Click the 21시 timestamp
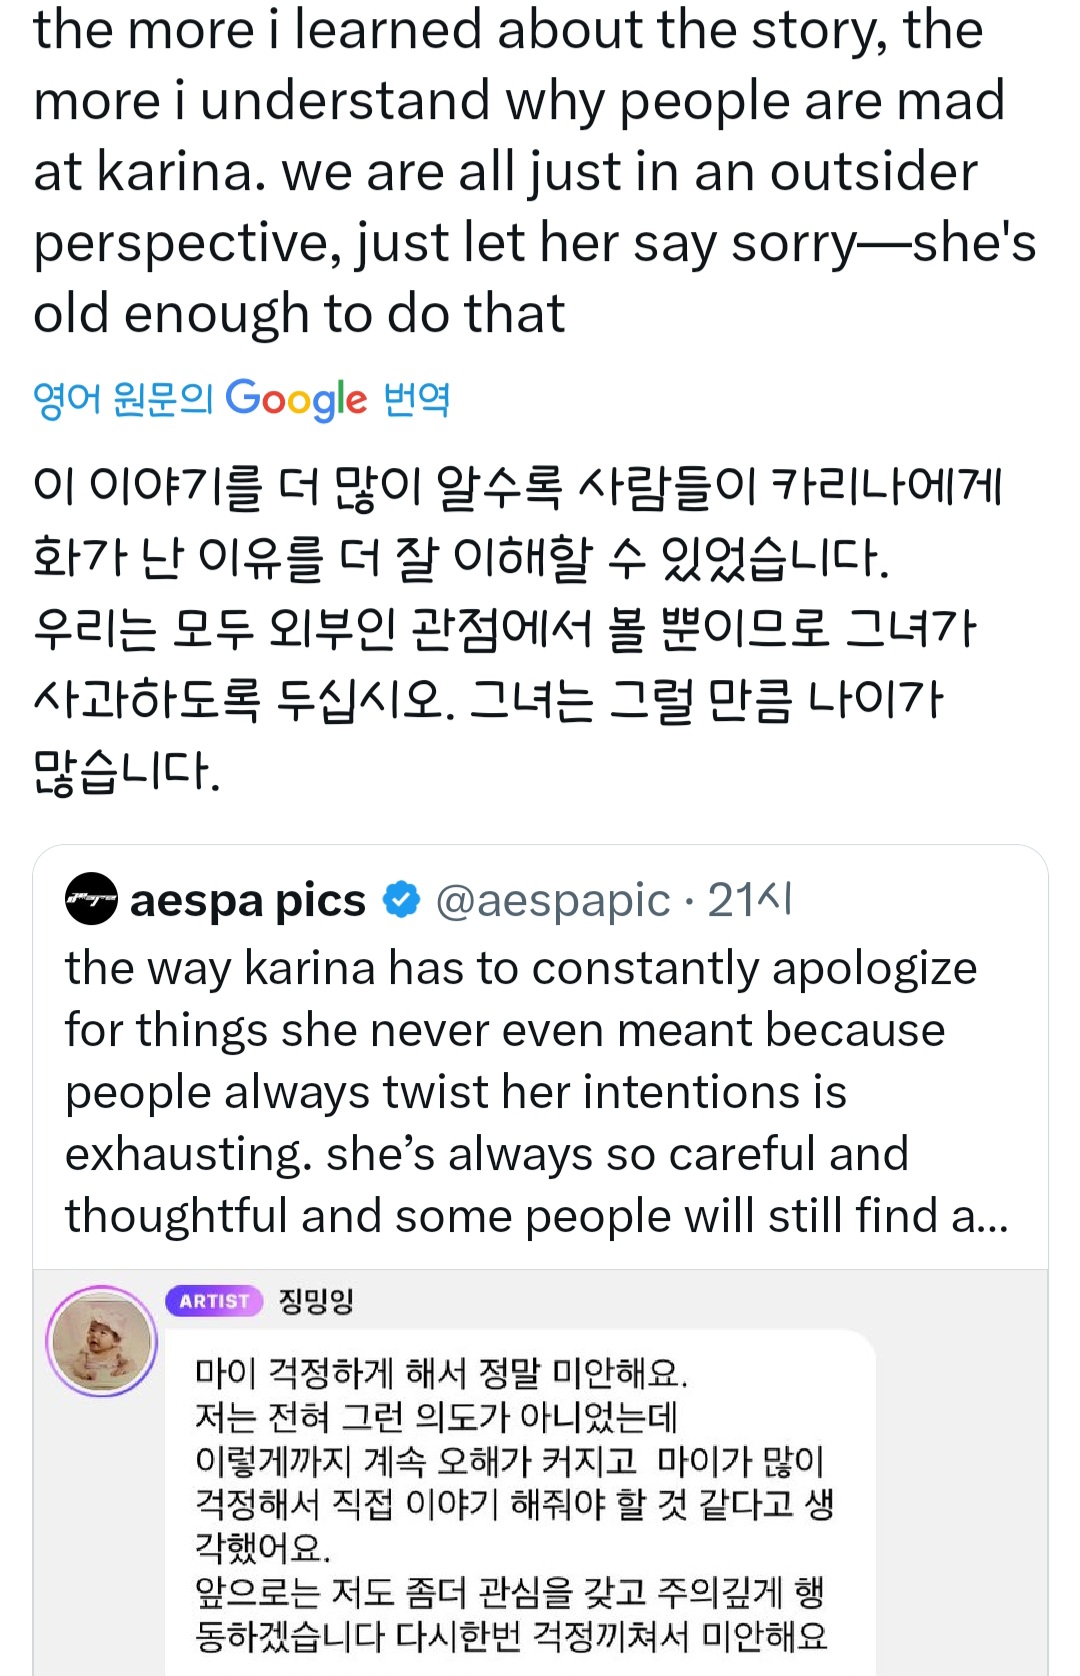 [750, 900]
